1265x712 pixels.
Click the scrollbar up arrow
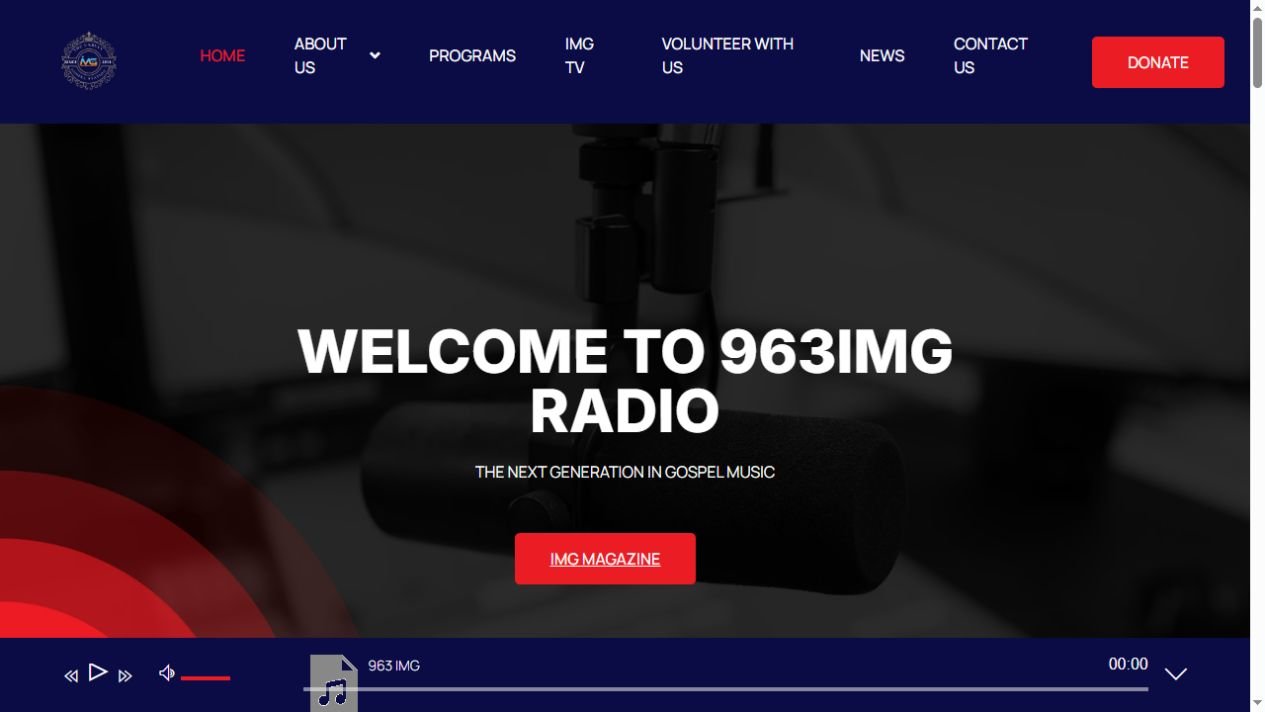tap(1258, 7)
